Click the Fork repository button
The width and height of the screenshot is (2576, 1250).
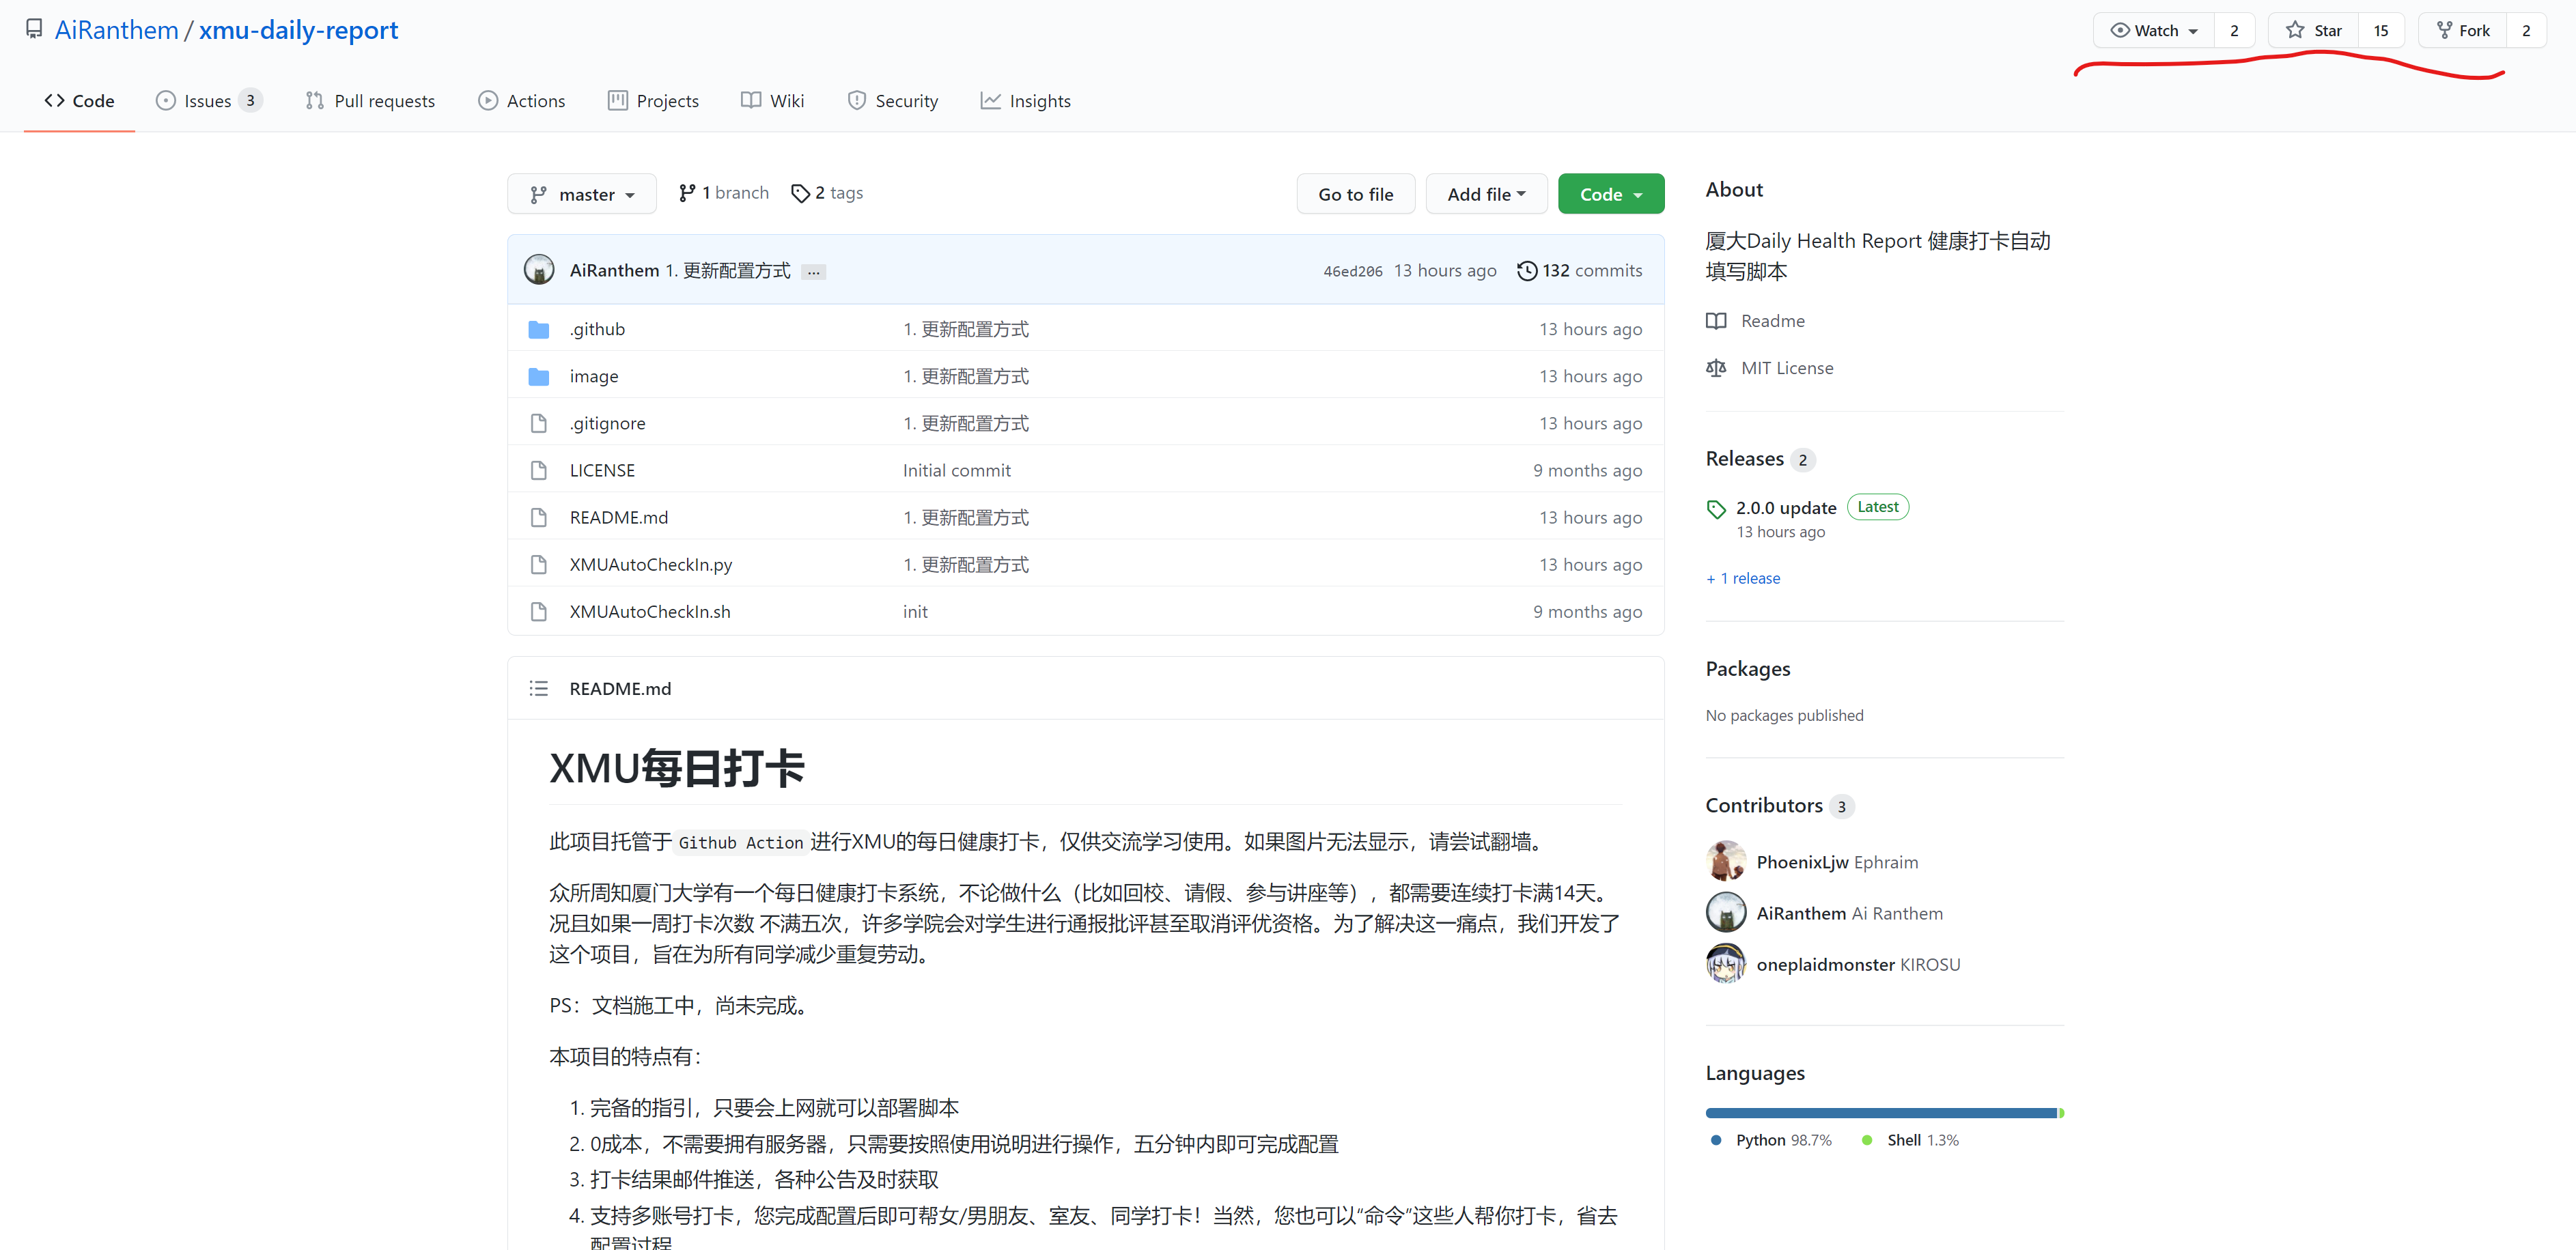(2463, 30)
